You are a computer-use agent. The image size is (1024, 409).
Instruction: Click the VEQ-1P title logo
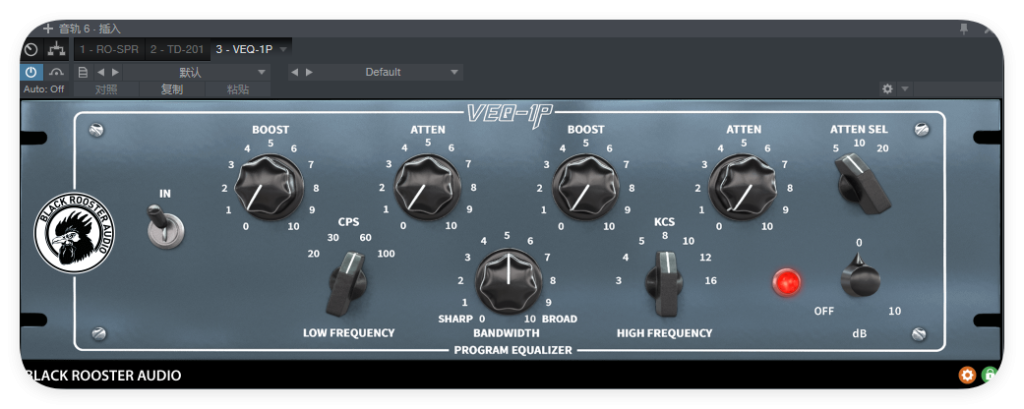pyautogui.click(x=509, y=114)
